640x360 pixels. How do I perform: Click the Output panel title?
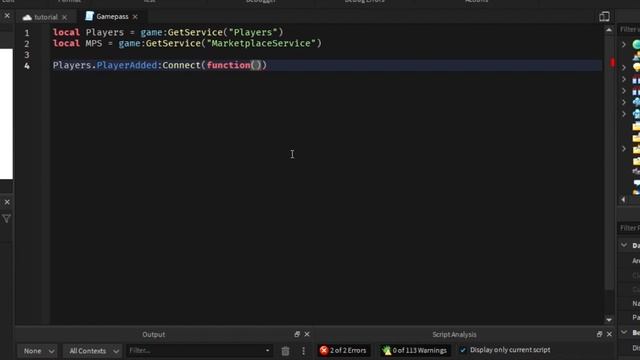[x=153, y=334]
